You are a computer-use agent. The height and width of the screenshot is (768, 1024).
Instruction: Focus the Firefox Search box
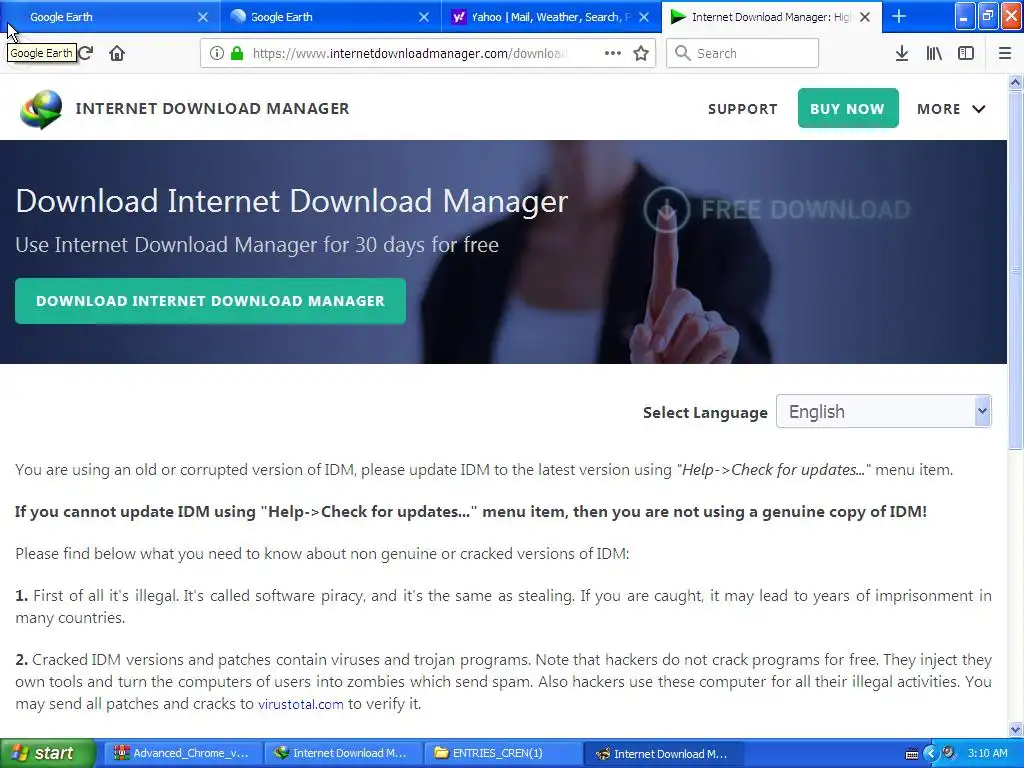(743, 53)
